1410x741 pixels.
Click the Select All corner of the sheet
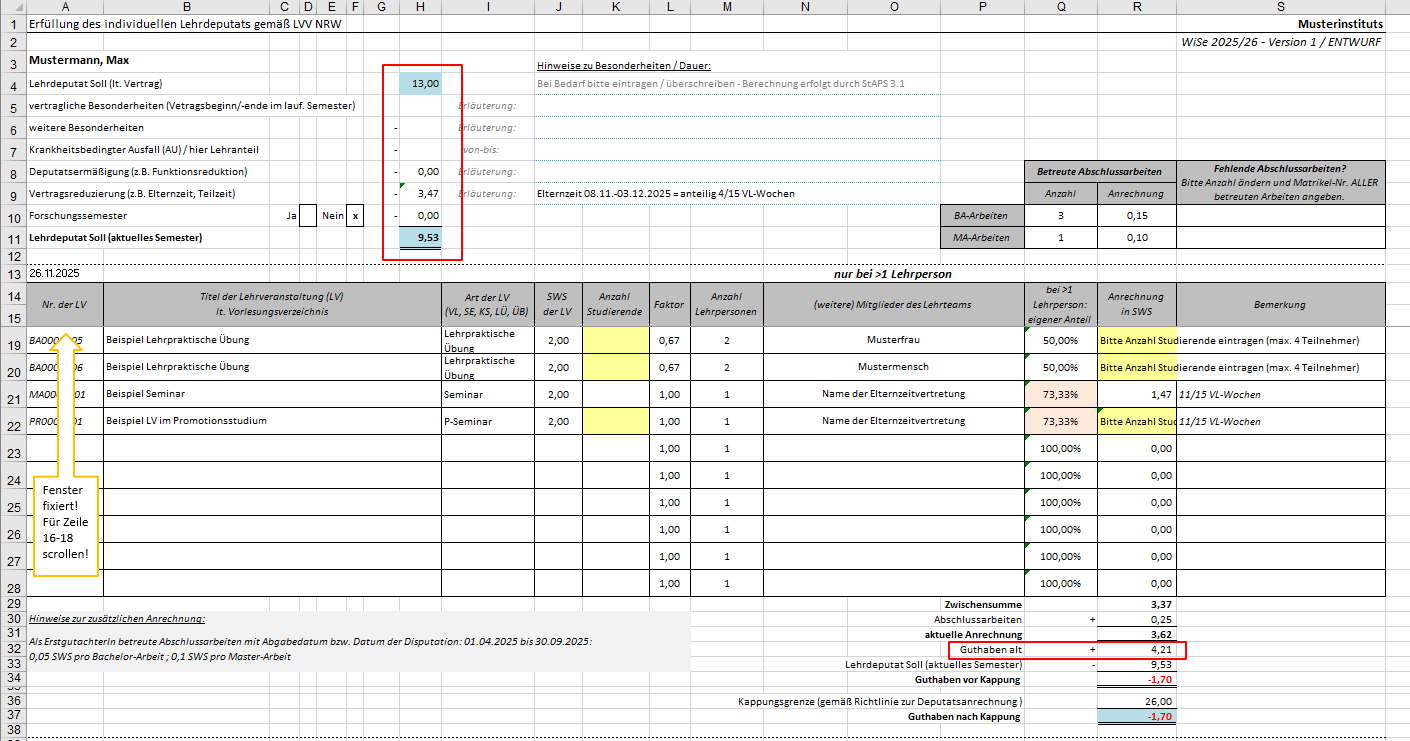tap(13, 7)
